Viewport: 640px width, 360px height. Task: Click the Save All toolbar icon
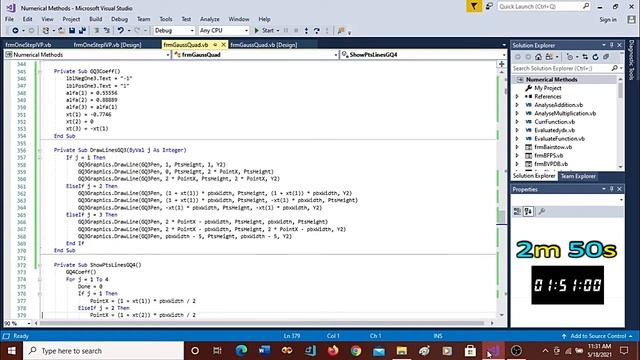pyautogui.click(x=82, y=31)
